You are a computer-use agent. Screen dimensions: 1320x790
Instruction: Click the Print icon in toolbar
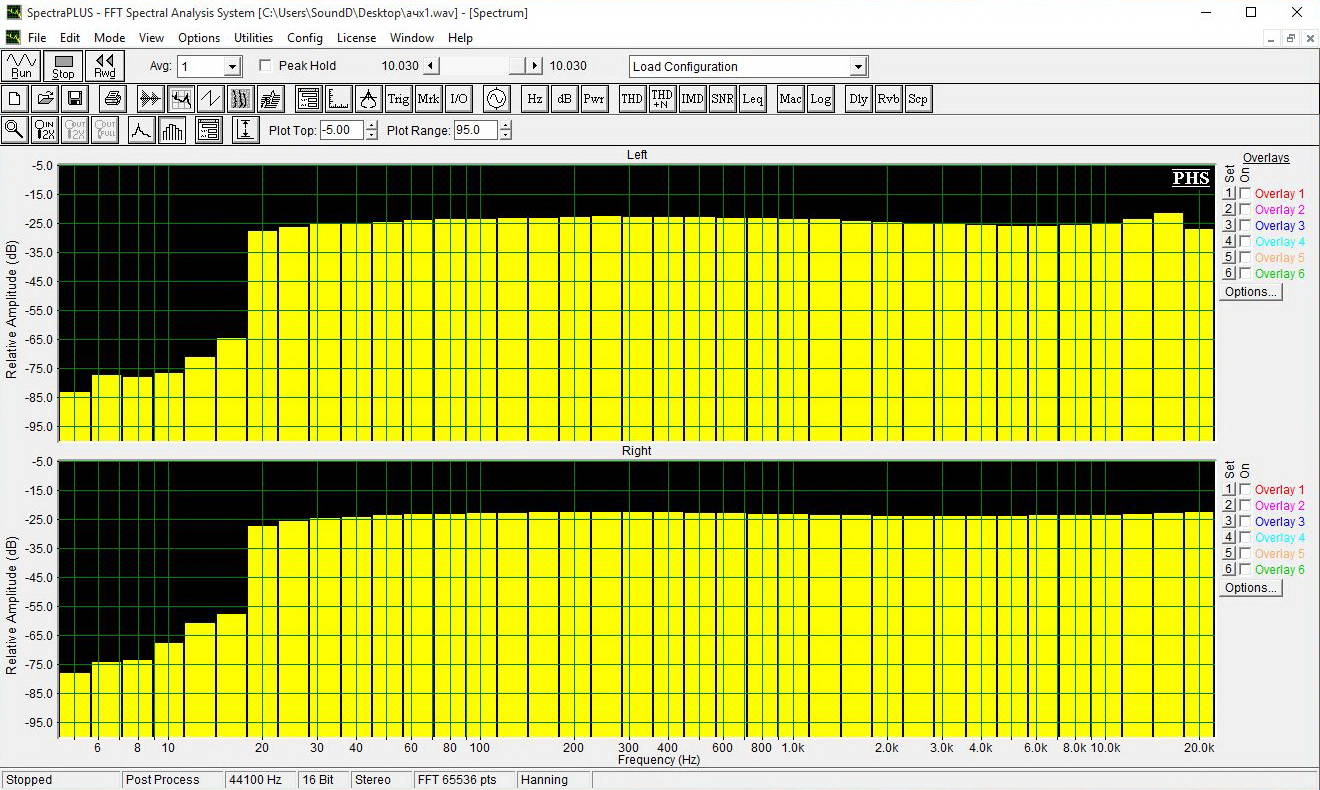[112, 98]
